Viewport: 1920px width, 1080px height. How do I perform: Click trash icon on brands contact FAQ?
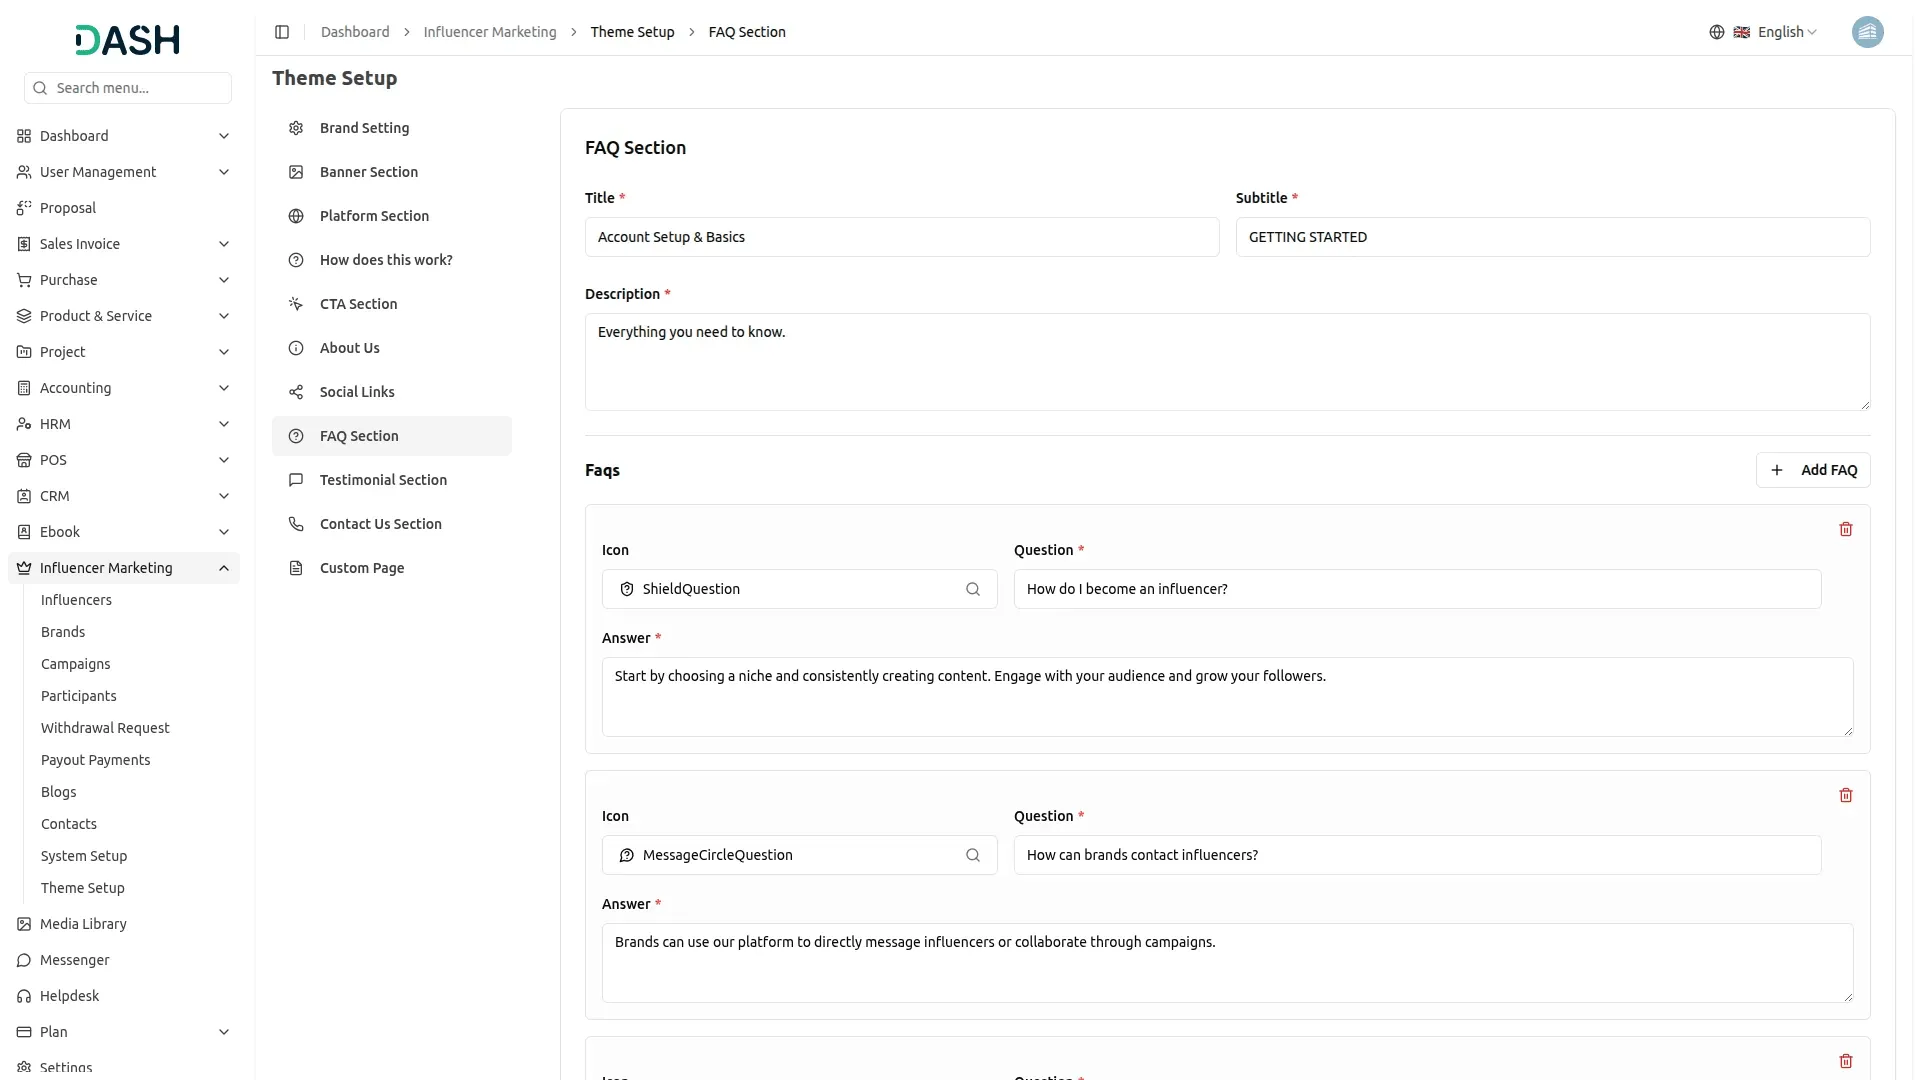pos(1846,795)
